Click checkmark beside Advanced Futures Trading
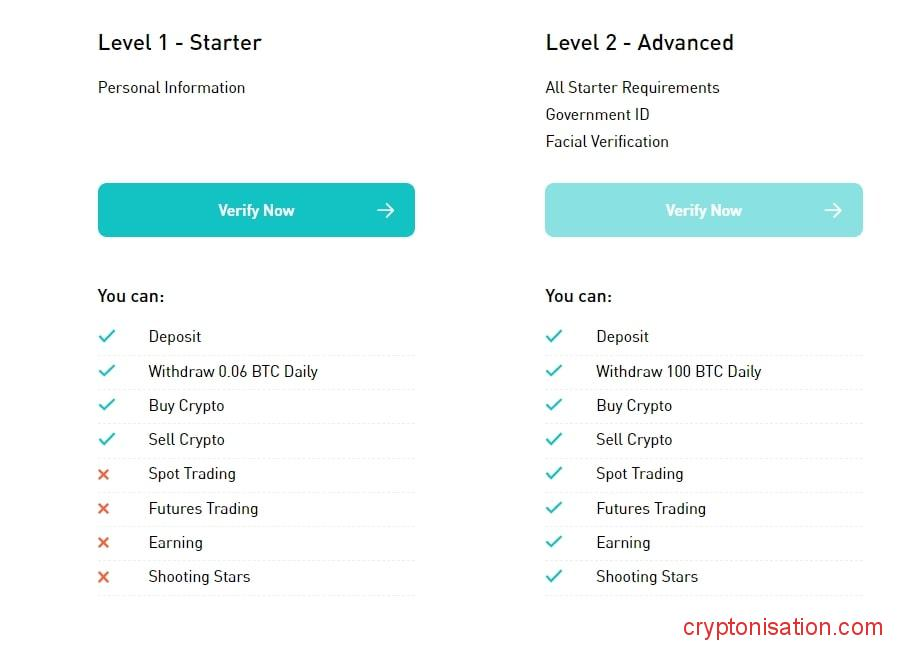The image size is (904, 654). point(554,508)
